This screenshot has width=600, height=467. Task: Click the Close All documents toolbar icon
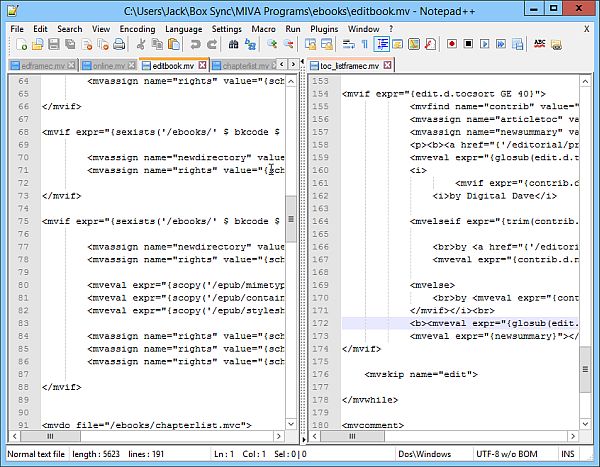pyautogui.click(x=103, y=44)
